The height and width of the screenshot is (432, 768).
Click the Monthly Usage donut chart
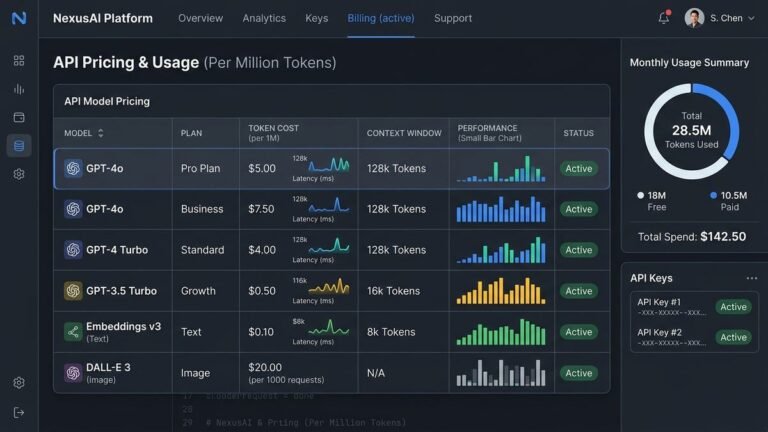(x=692, y=131)
